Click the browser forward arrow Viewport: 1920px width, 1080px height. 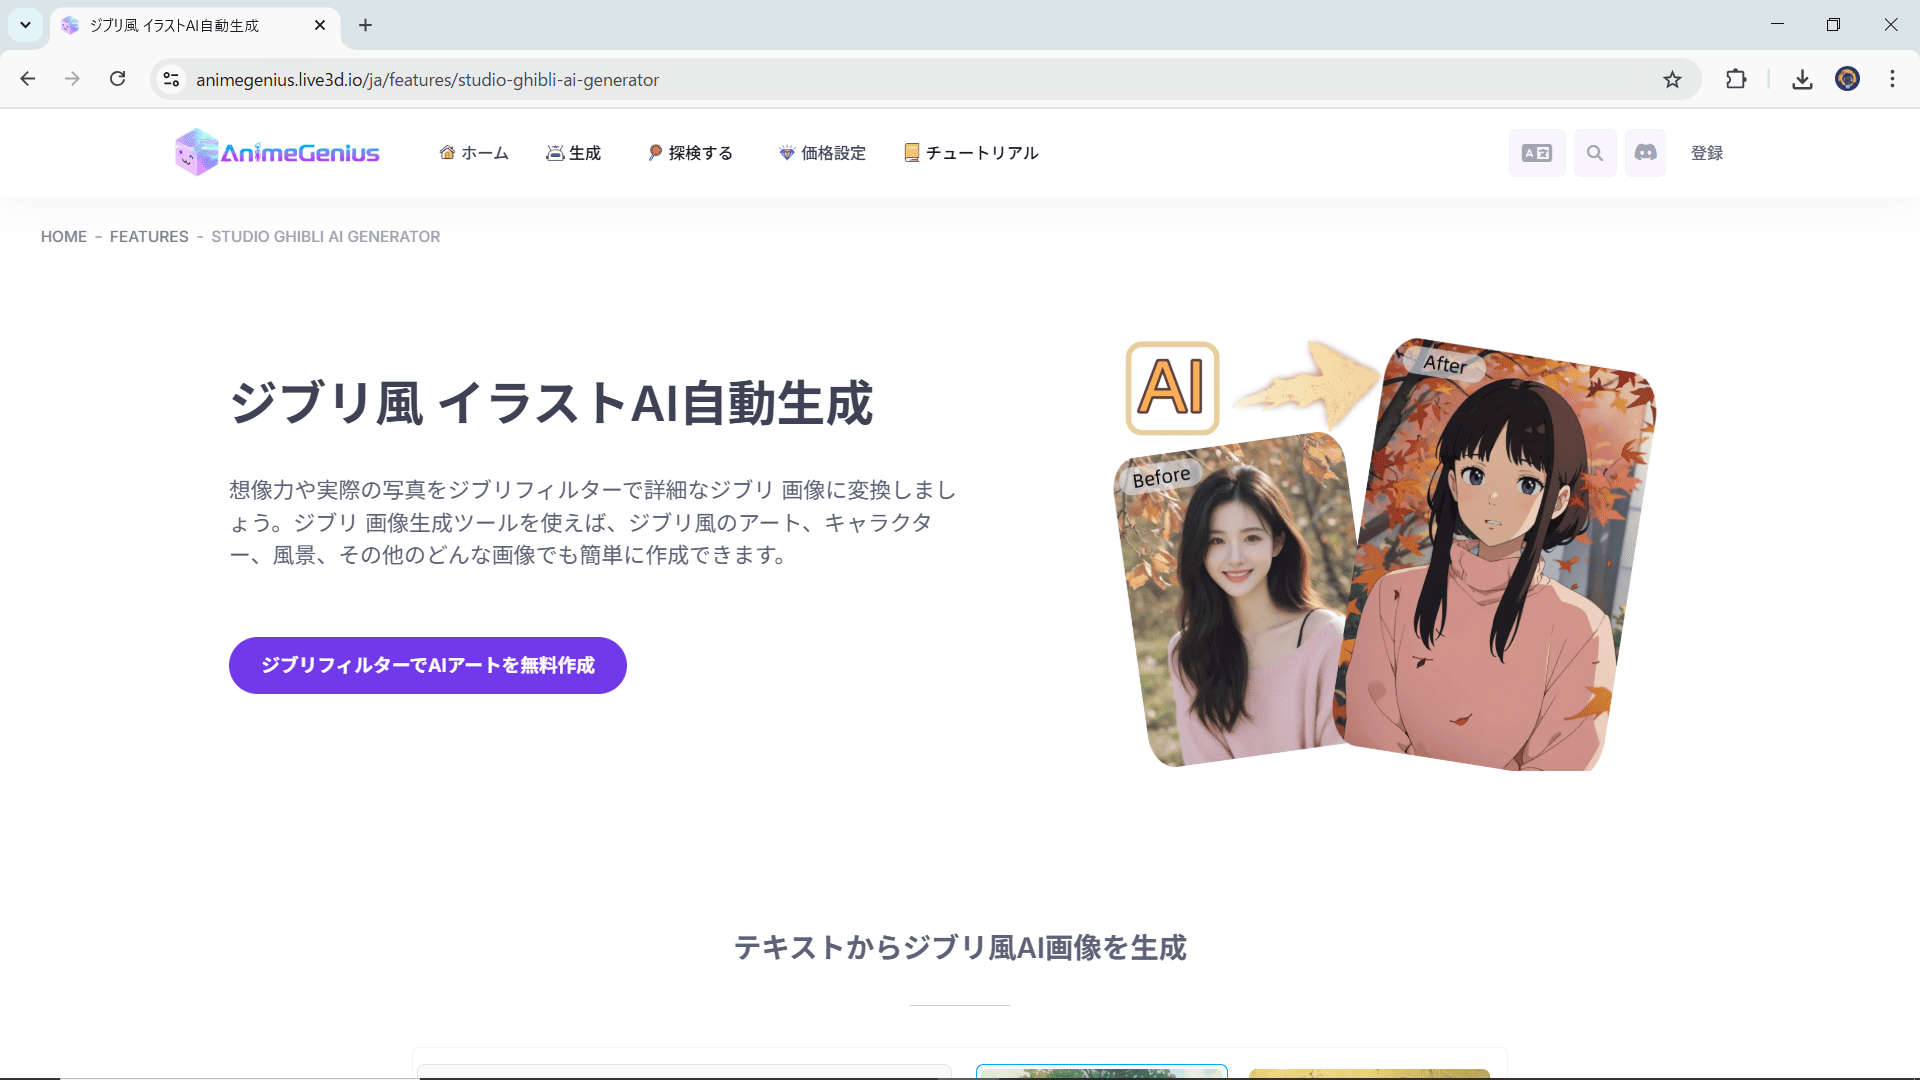click(x=72, y=79)
